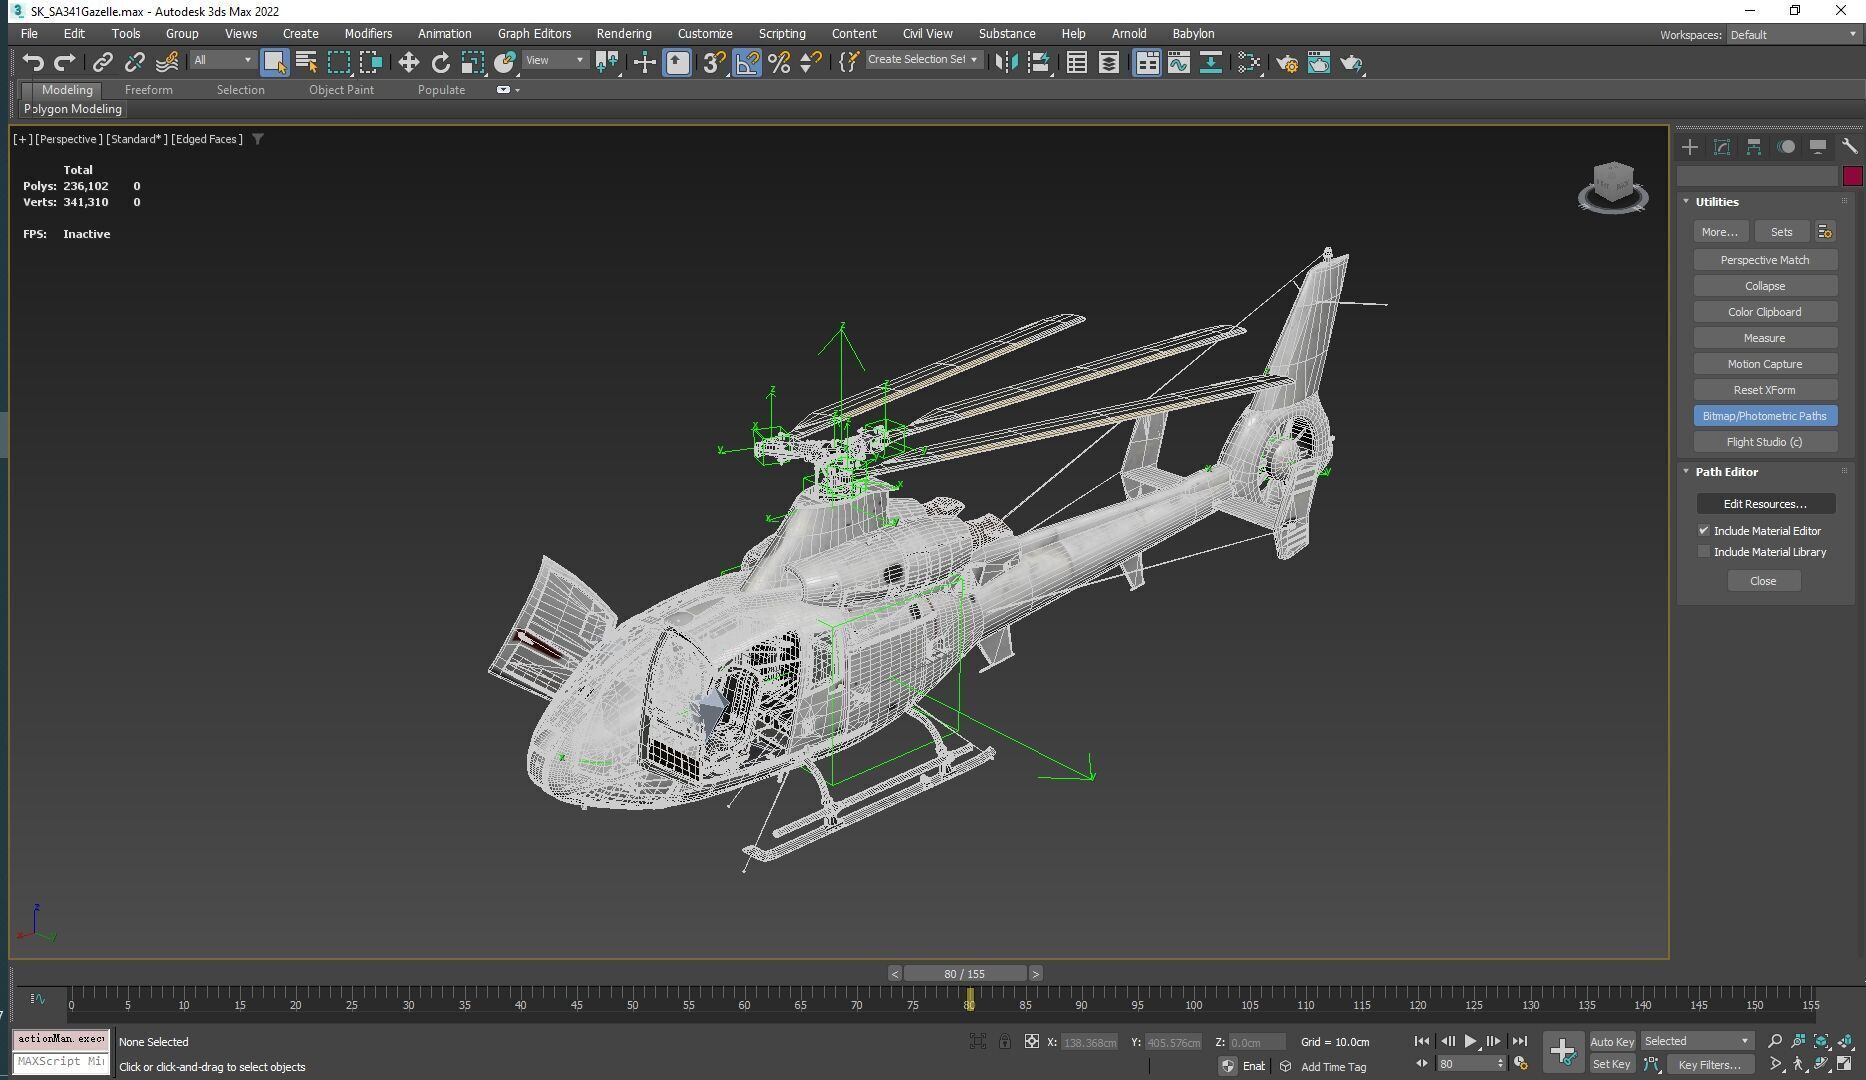
Task: Toggle the Selection Lock icon
Action: coord(1005,1041)
